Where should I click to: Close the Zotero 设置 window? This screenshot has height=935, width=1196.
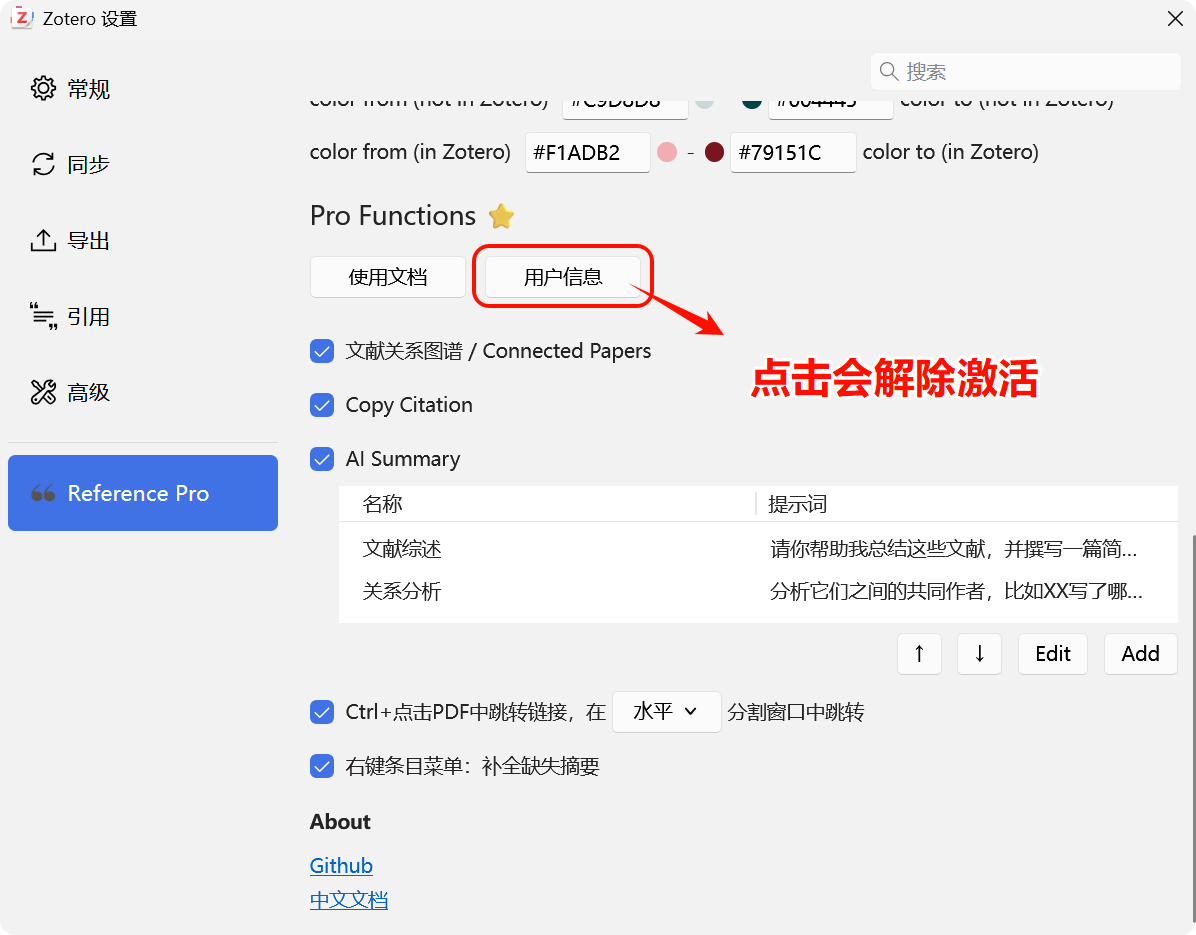pos(1175,18)
